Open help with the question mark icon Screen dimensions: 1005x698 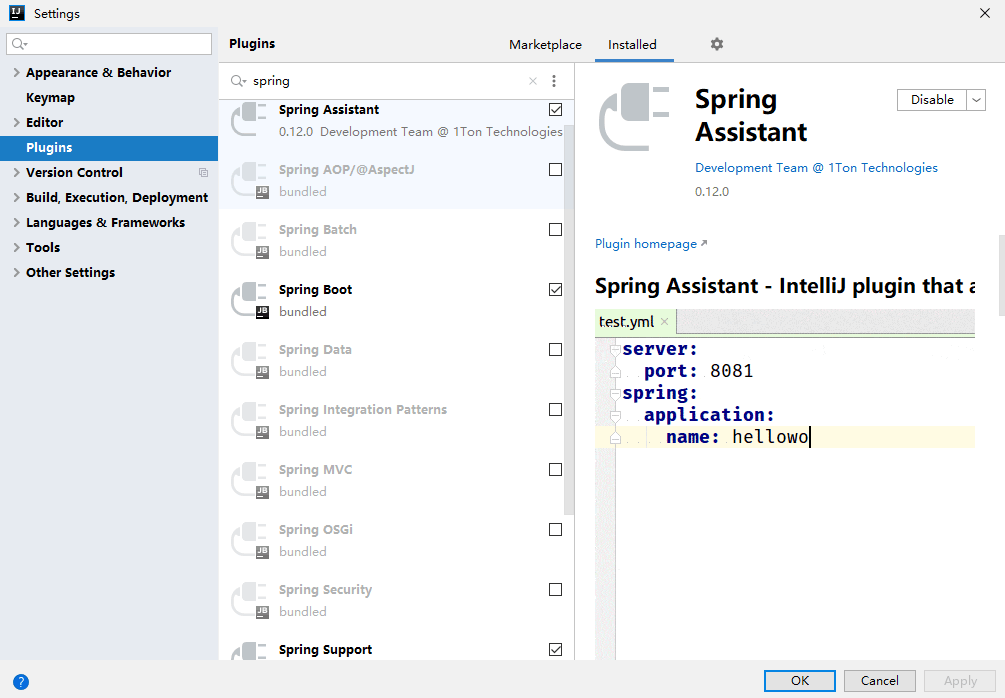pyautogui.click(x=21, y=681)
